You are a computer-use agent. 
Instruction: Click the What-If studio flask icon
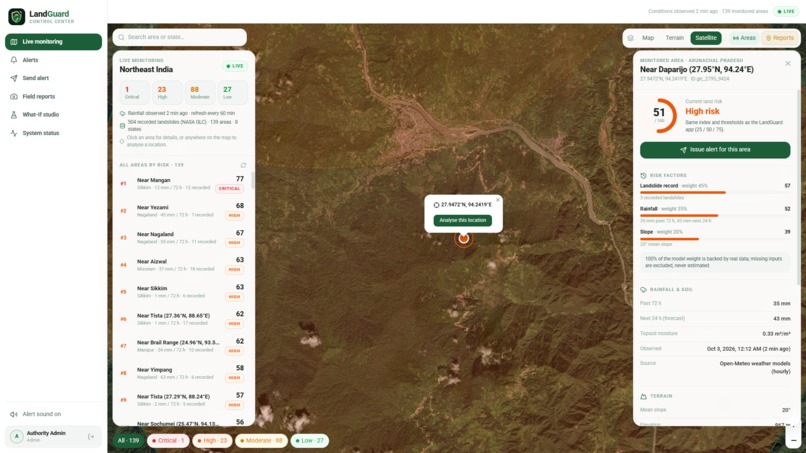click(14, 115)
